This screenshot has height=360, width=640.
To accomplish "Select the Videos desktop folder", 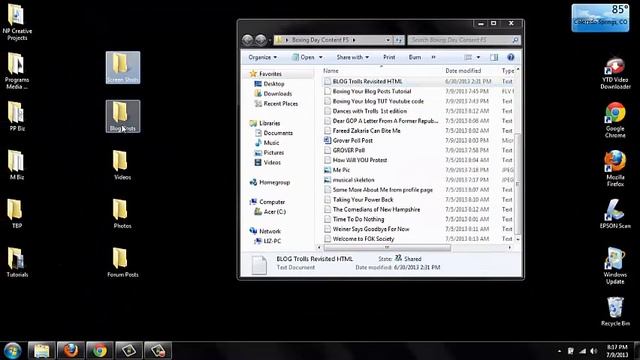I will coord(122,165).
